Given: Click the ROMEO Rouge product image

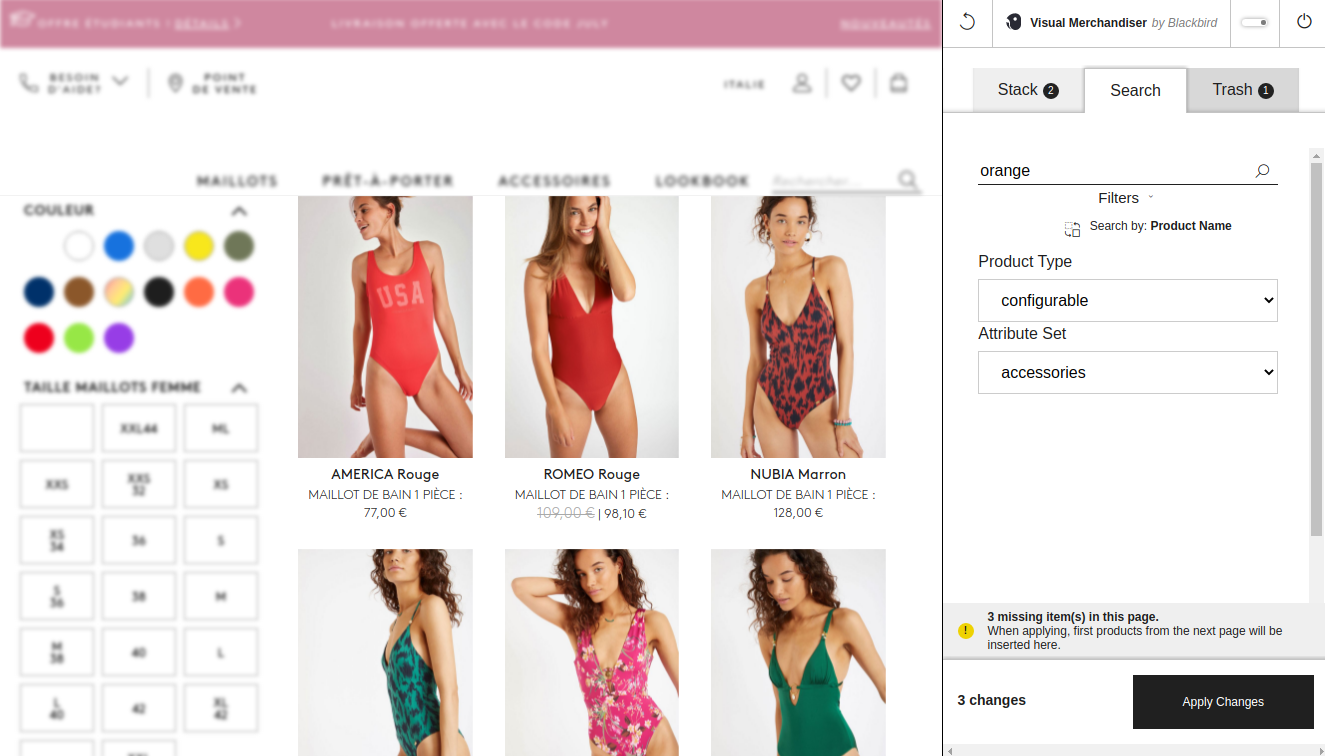Looking at the screenshot, I should 592,327.
